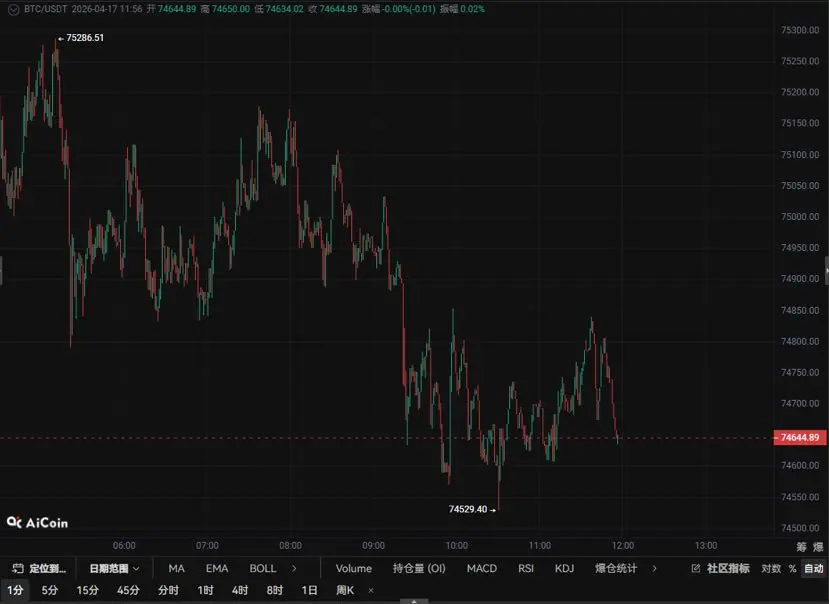
Task: Select the 1日 timeframe
Action: (309, 590)
